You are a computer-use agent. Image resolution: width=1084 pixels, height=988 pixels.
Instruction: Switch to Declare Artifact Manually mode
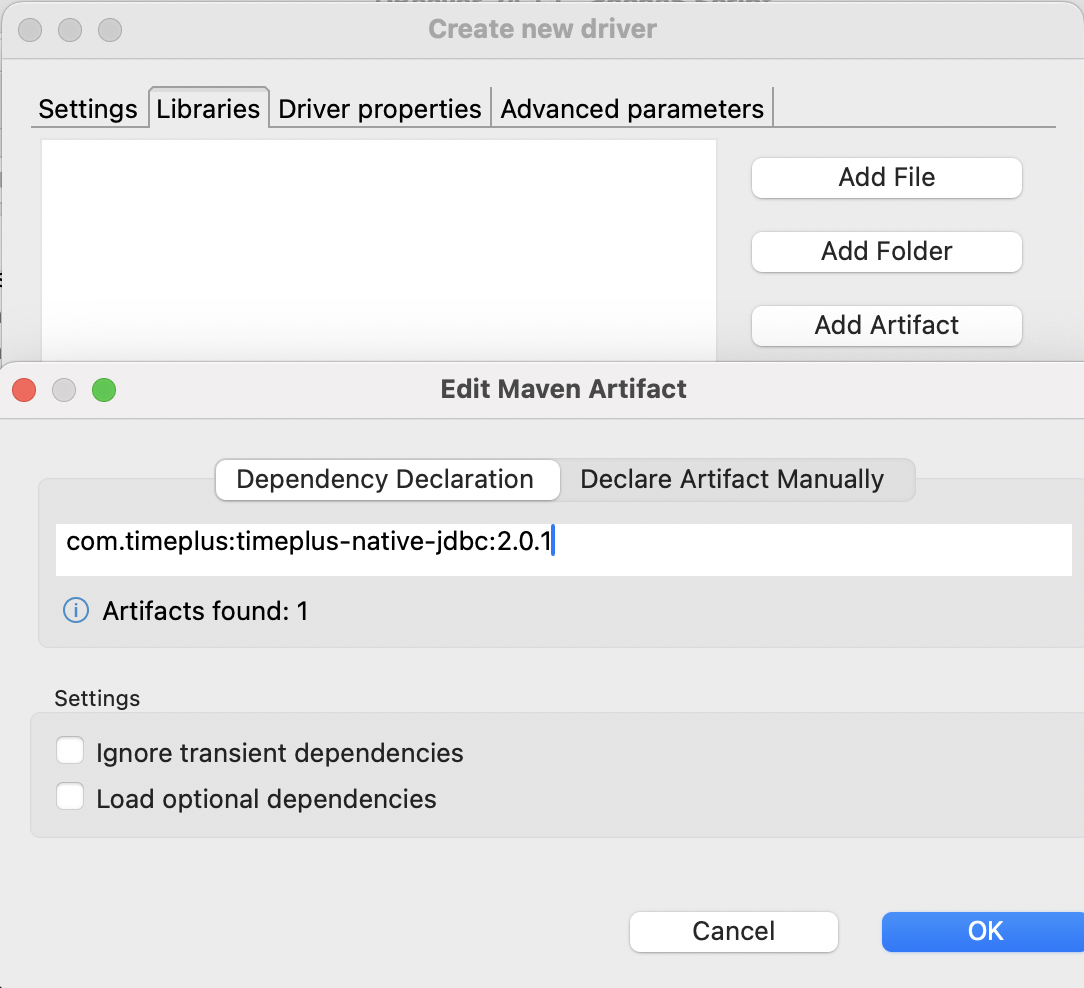(732, 479)
